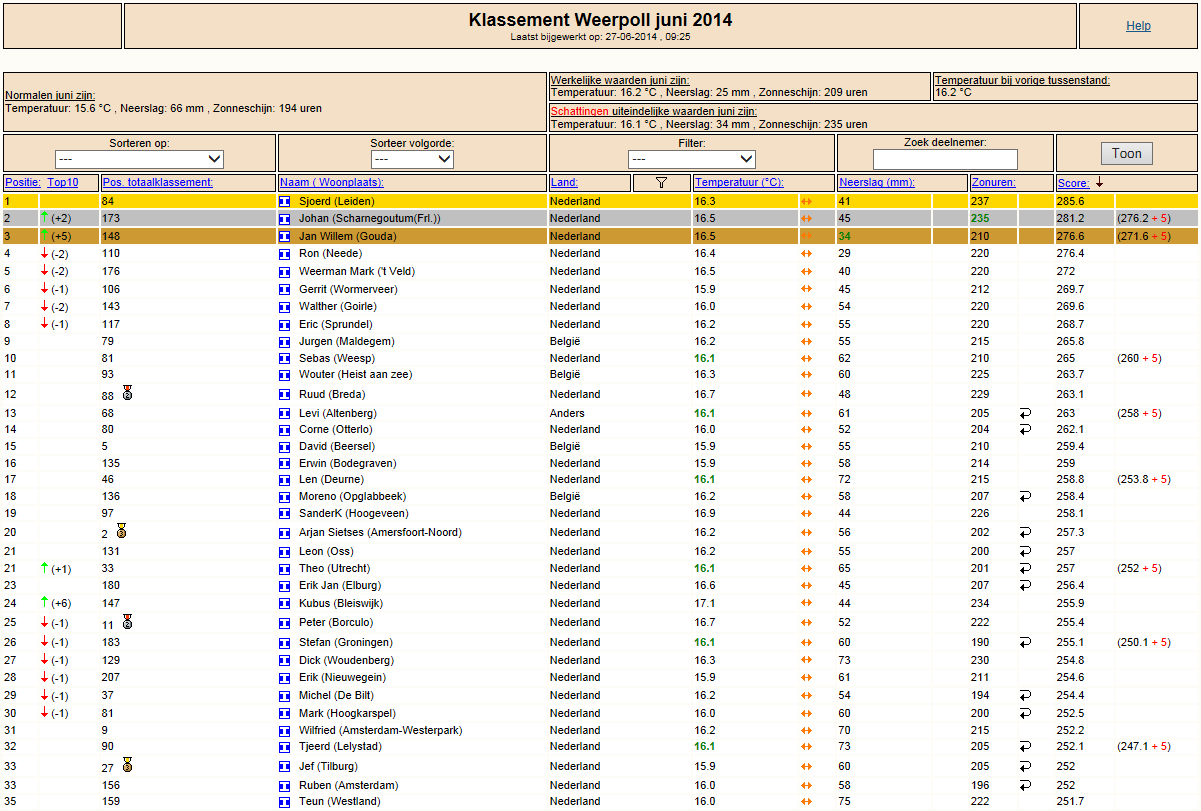This screenshot has width=1201, height=811.
Task: Click the Zoek deelnemer search field
Action: click(945, 159)
